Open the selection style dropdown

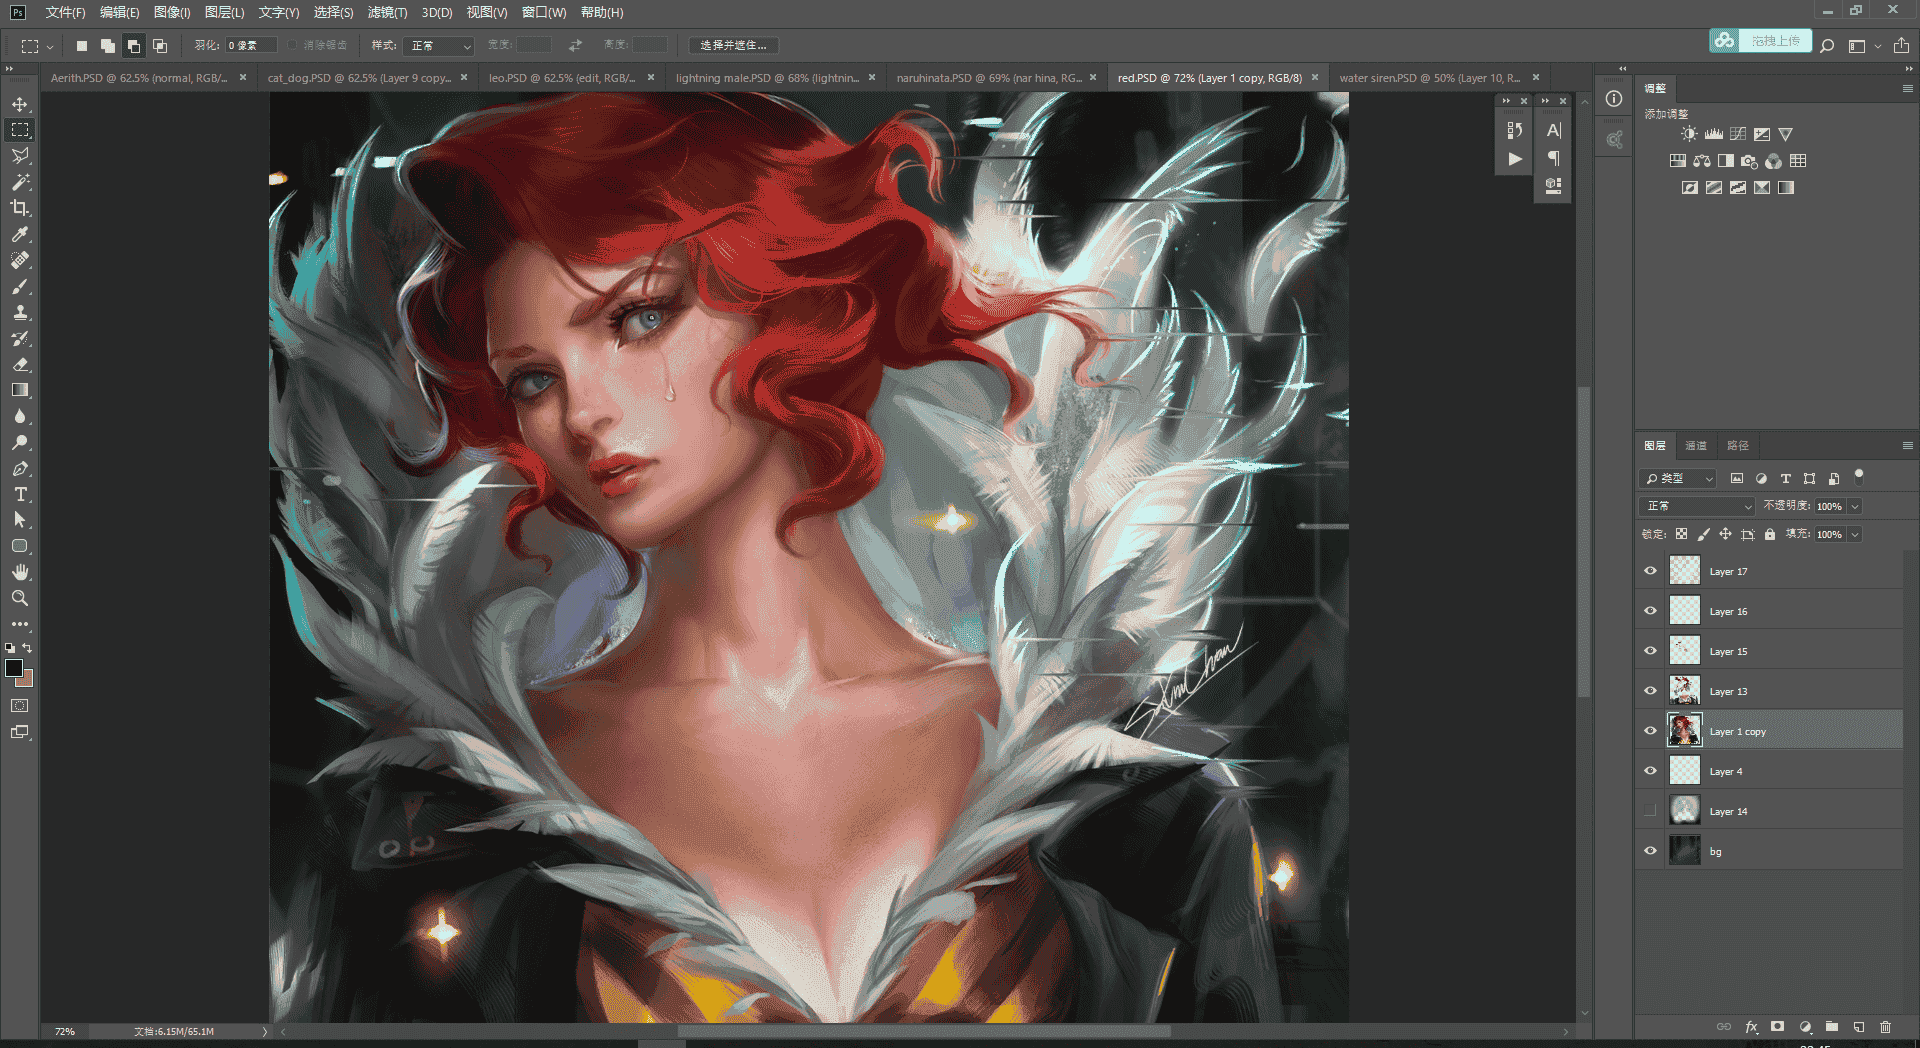pyautogui.click(x=439, y=45)
